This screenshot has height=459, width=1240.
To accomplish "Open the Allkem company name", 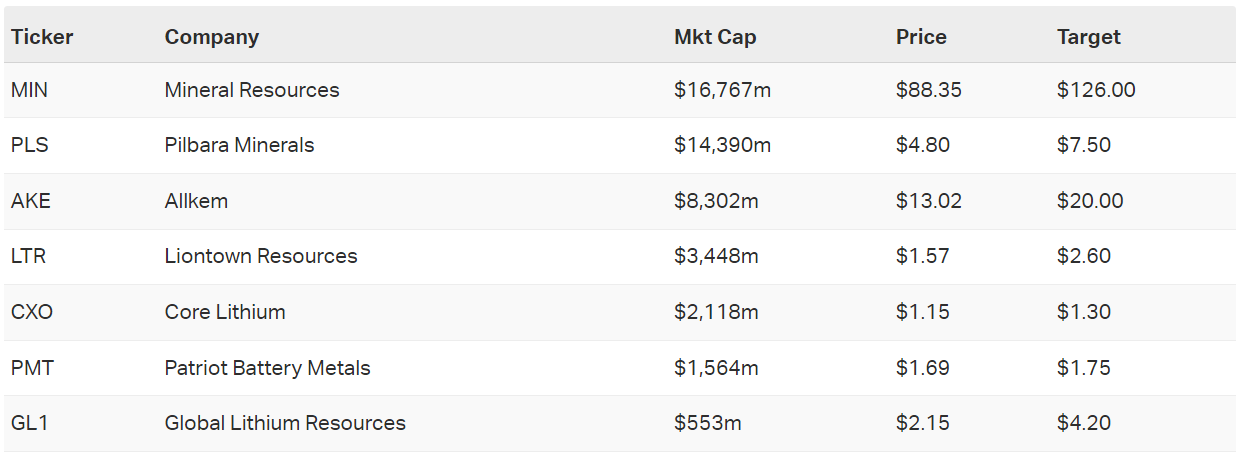I will 196,201.
